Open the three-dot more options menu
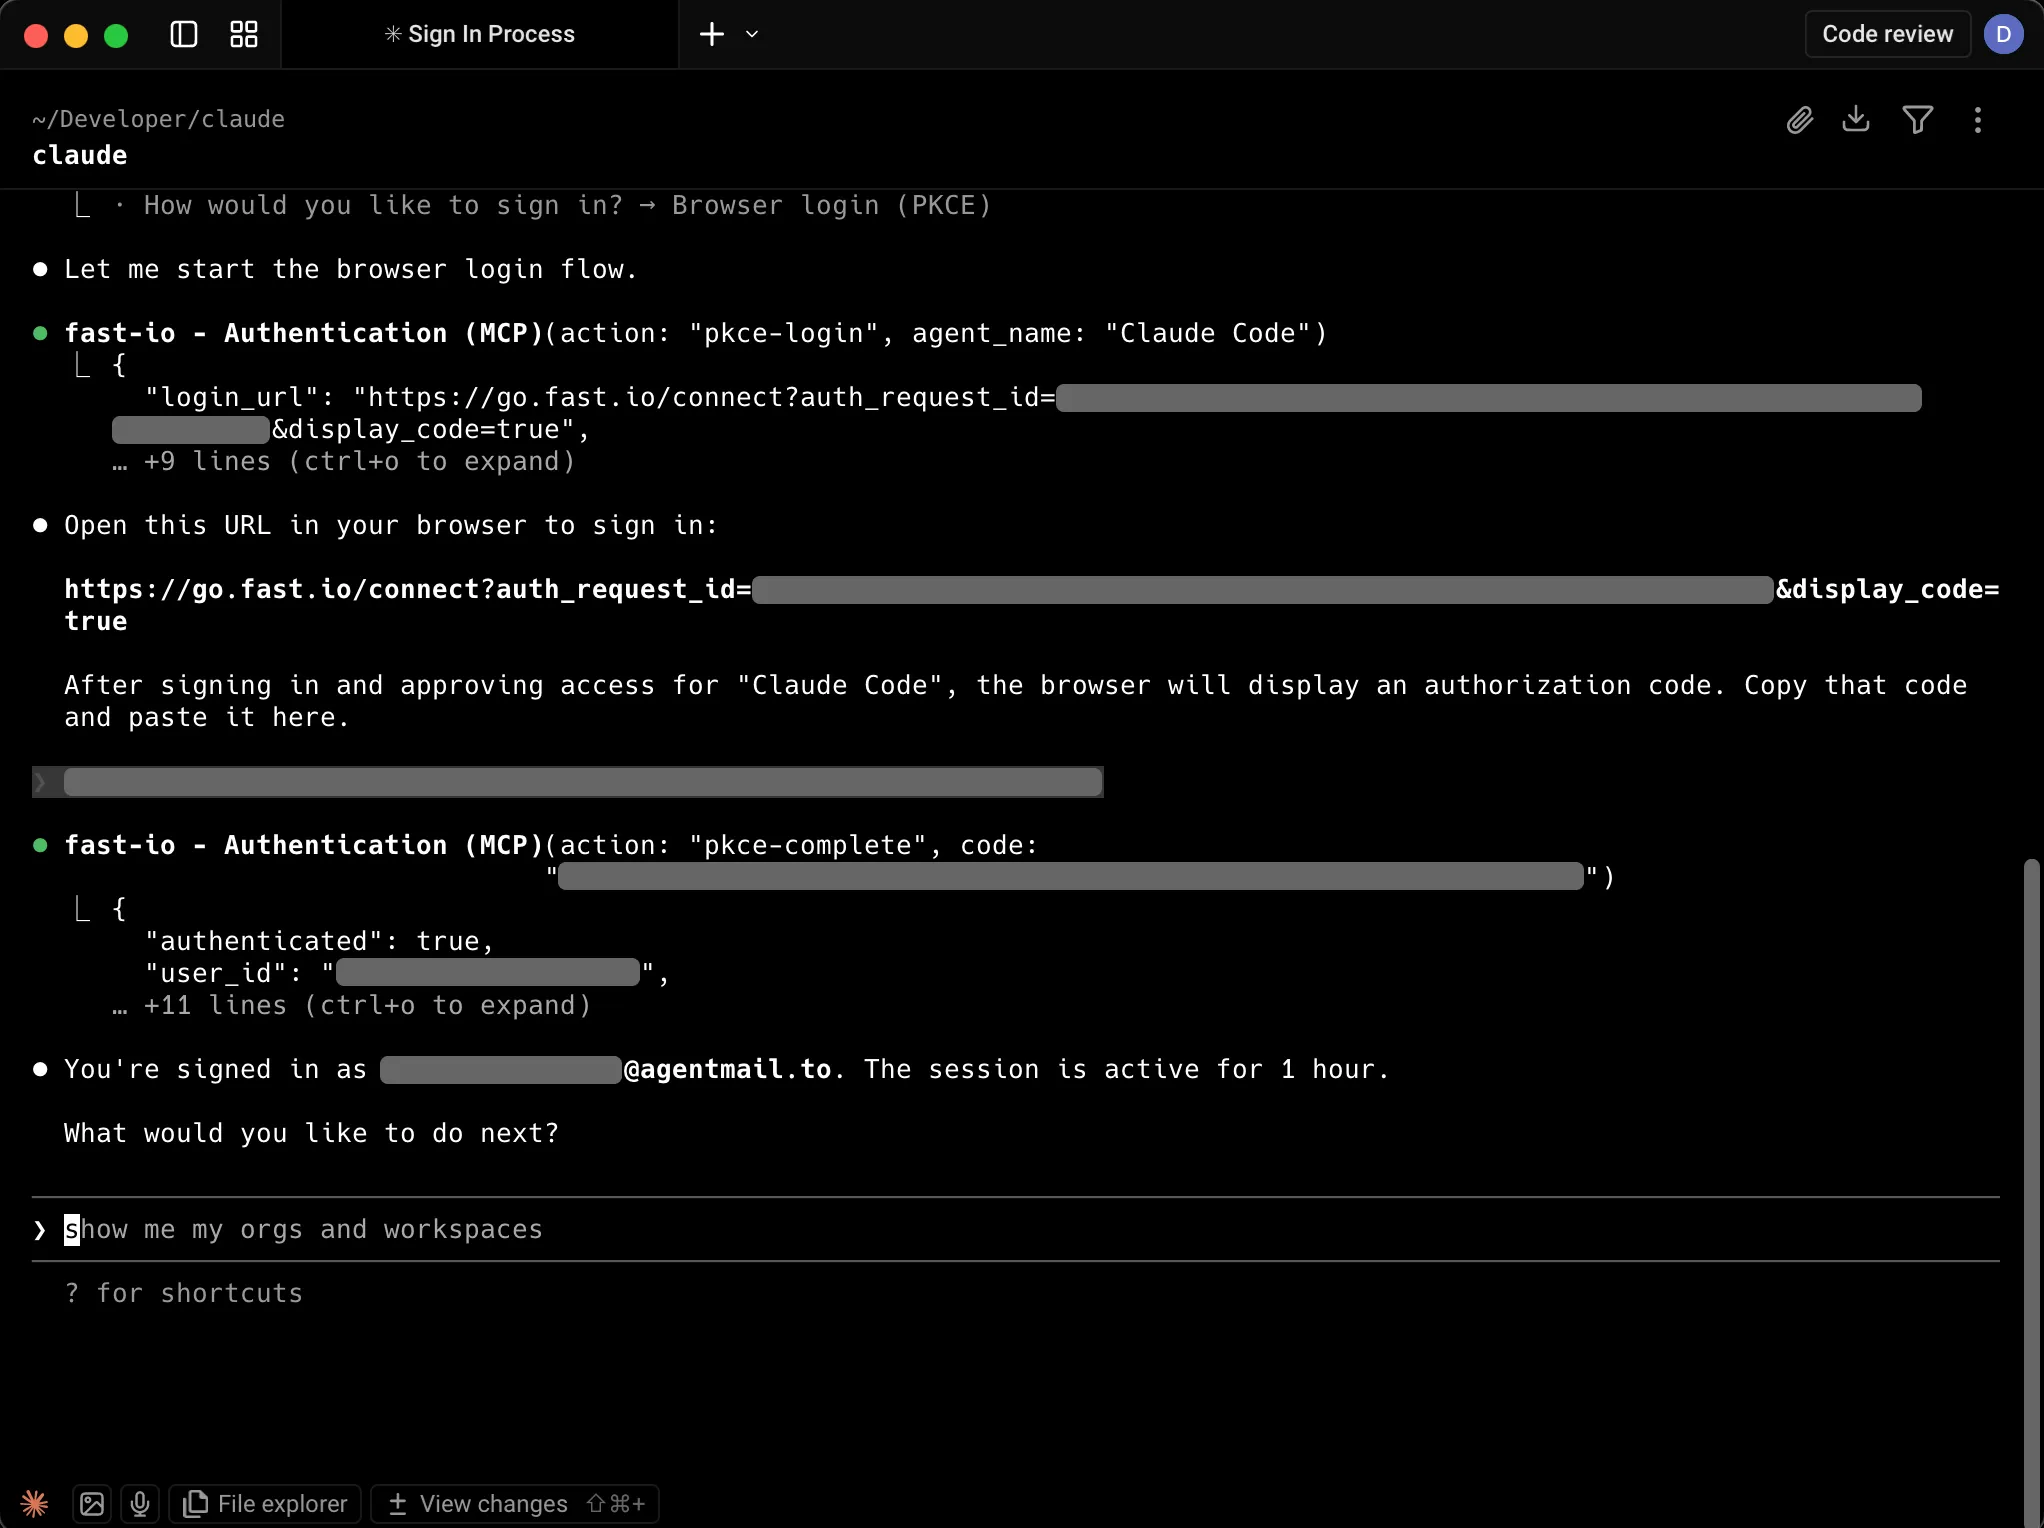The image size is (2044, 1528). click(x=1977, y=120)
